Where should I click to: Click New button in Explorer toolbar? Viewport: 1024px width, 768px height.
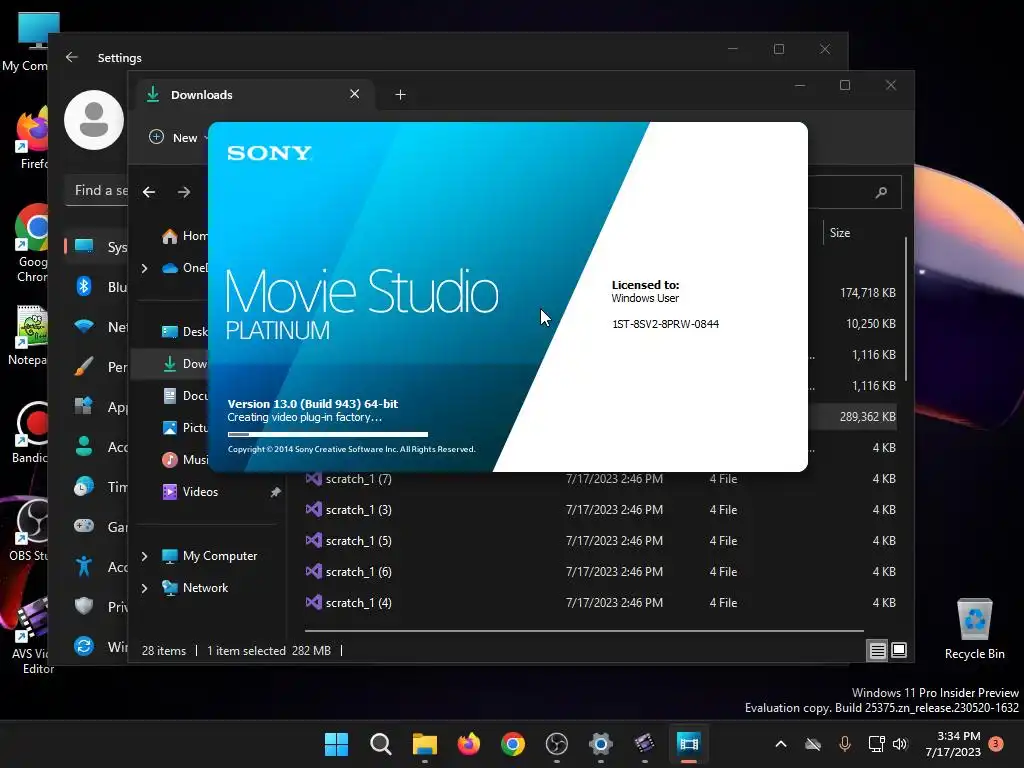pos(176,137)
